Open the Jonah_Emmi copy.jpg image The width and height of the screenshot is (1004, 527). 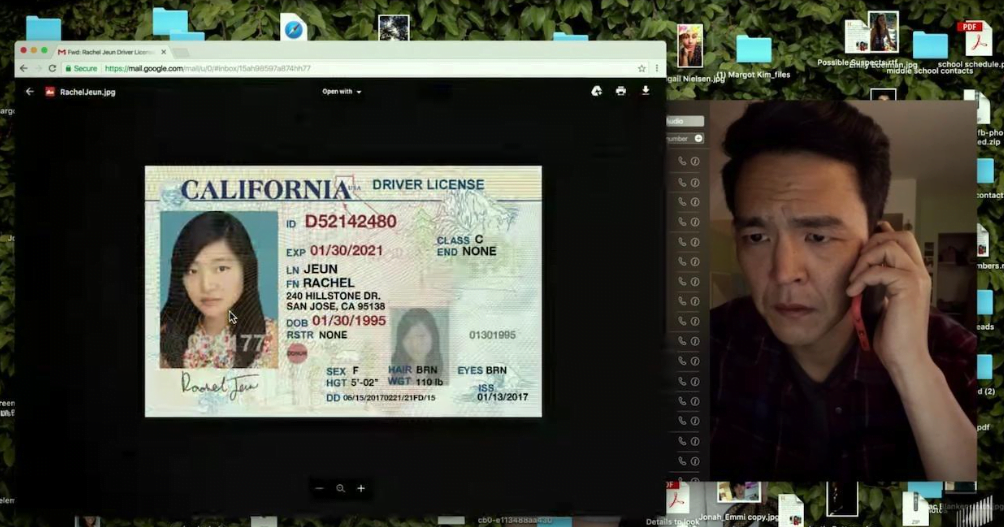(738, 493)
